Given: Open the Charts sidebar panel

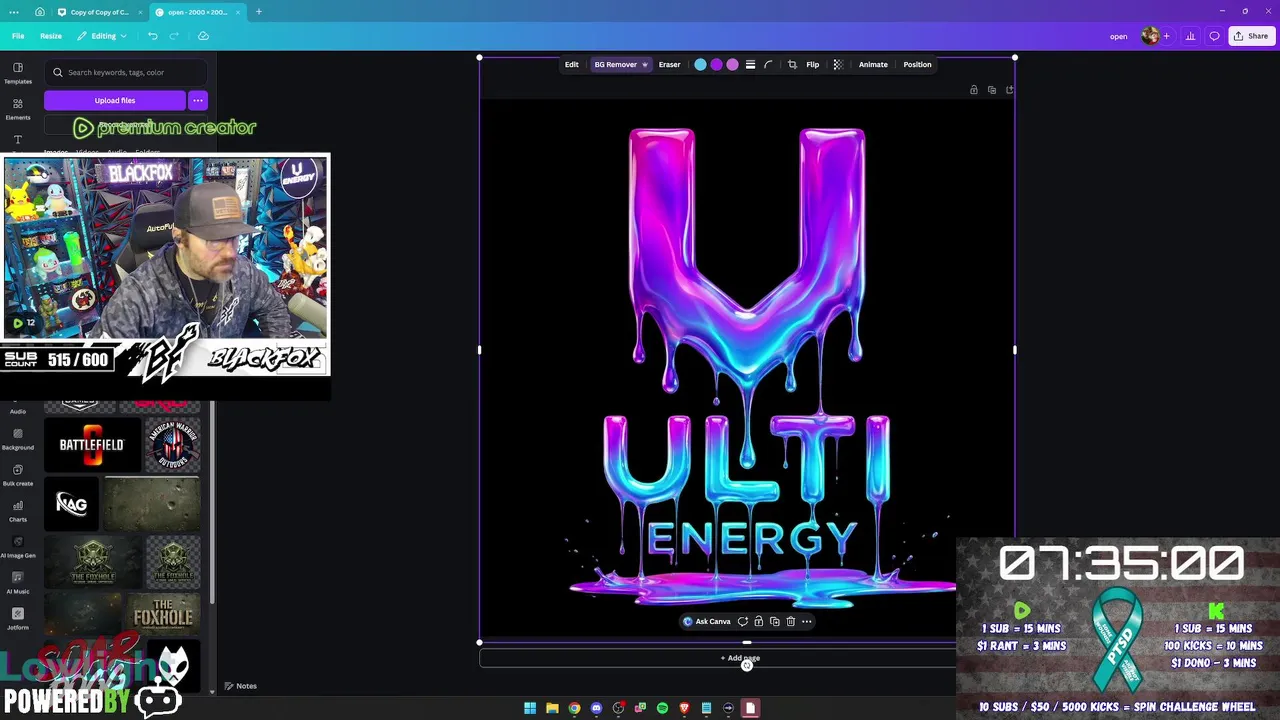Looking at the screenshot, I should [17, 511].
